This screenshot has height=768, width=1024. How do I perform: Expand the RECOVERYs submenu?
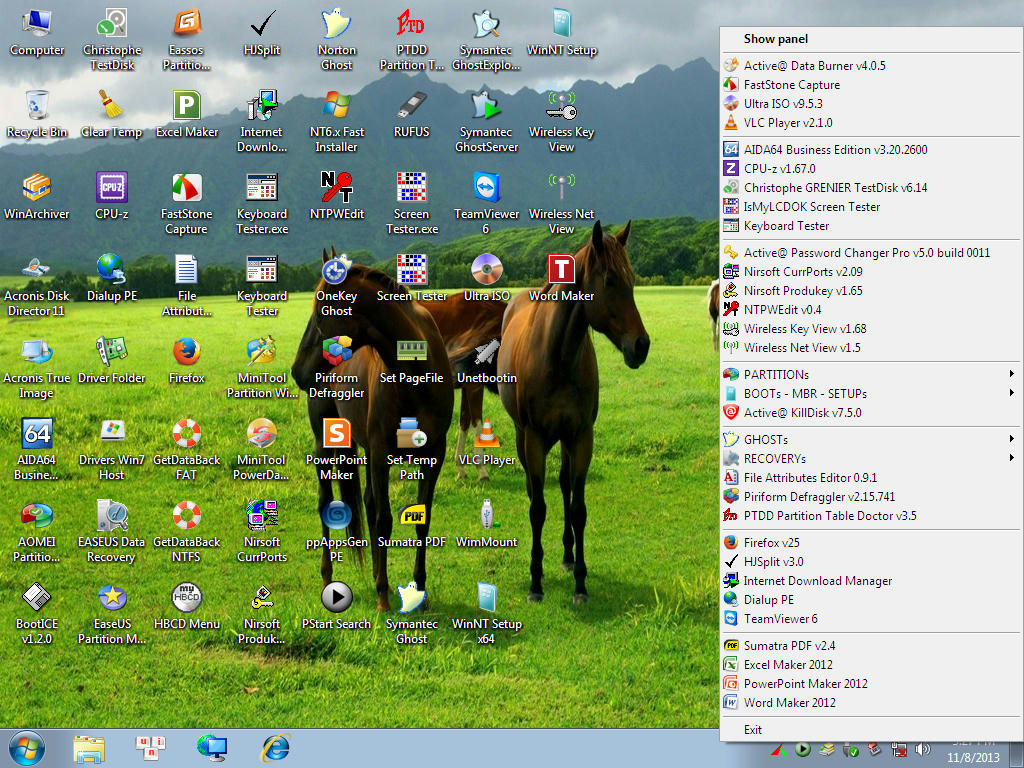coord(871,458)
